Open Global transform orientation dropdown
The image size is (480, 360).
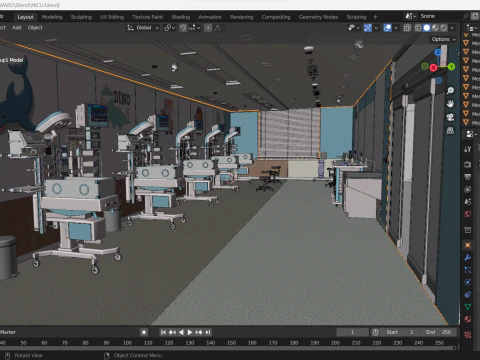143,28
